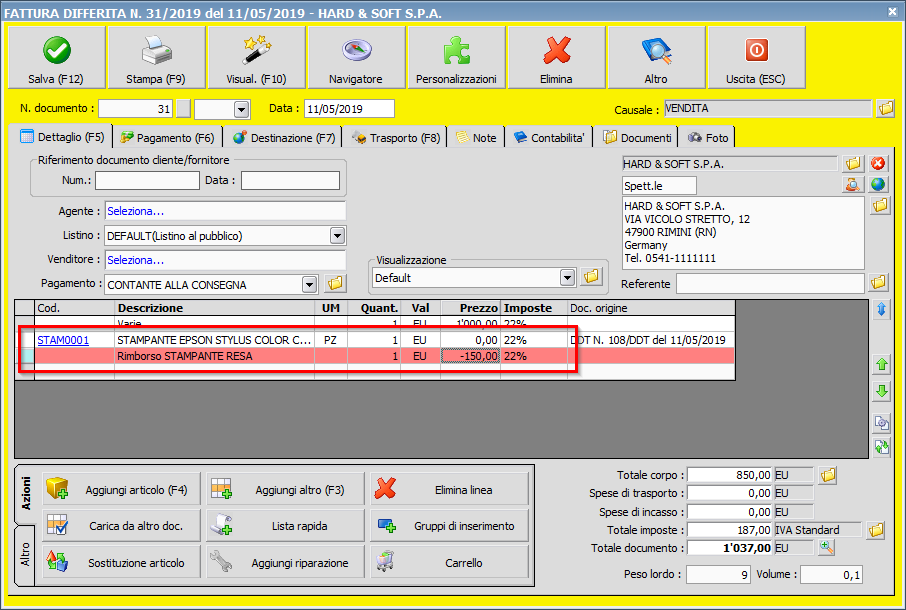Delete the invoice with Elimina
906x610 pixels.
(x=556, y=58)
